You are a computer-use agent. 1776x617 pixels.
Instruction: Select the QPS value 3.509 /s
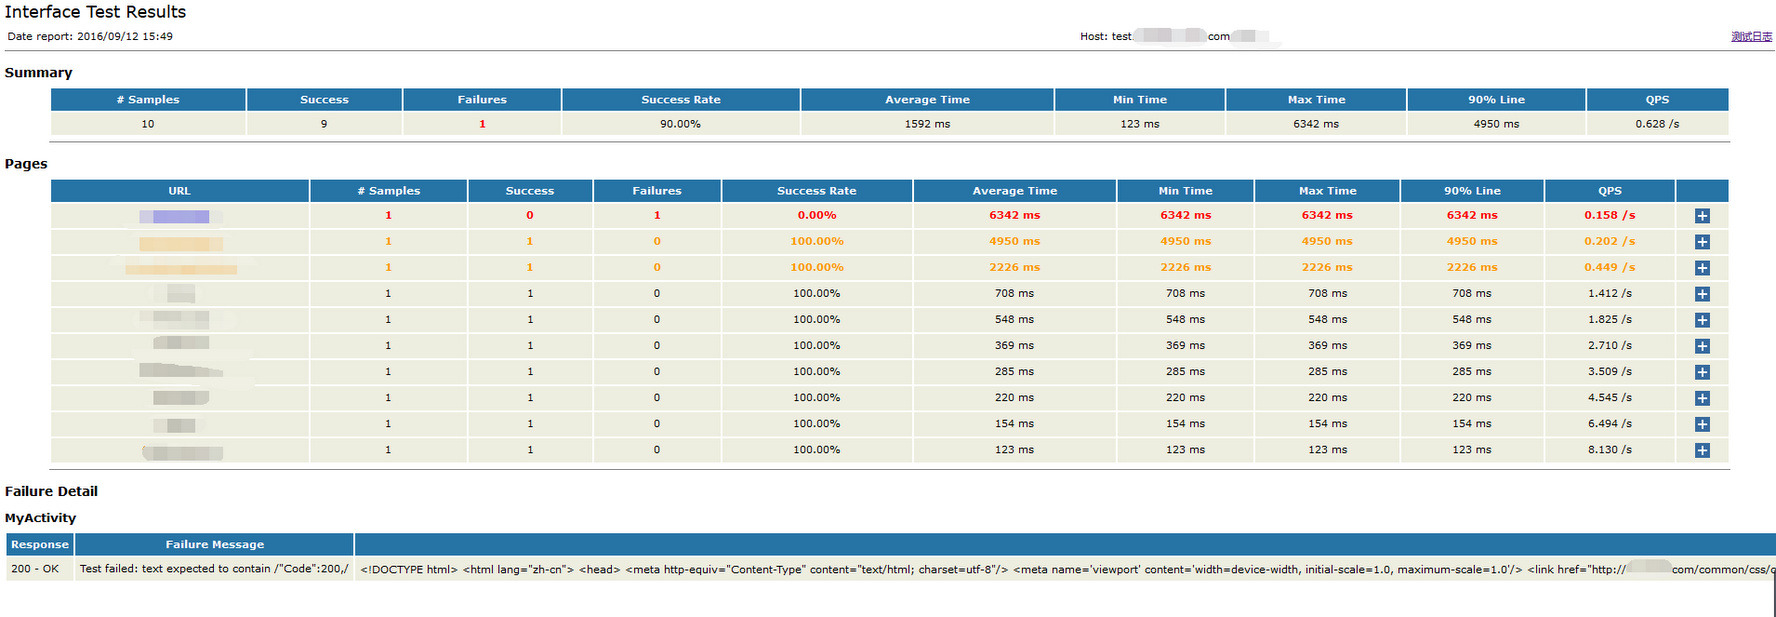click(1610, 371)
